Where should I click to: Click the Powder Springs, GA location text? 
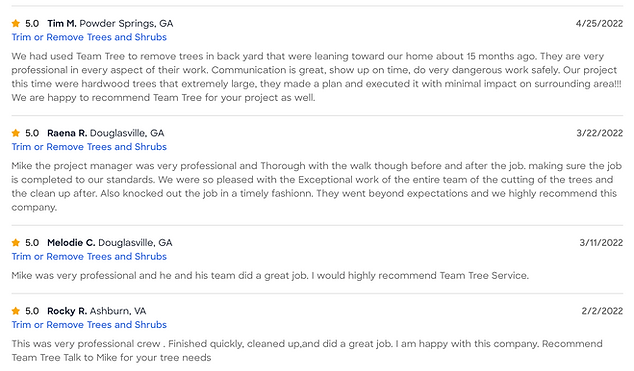tap(126, 23)
